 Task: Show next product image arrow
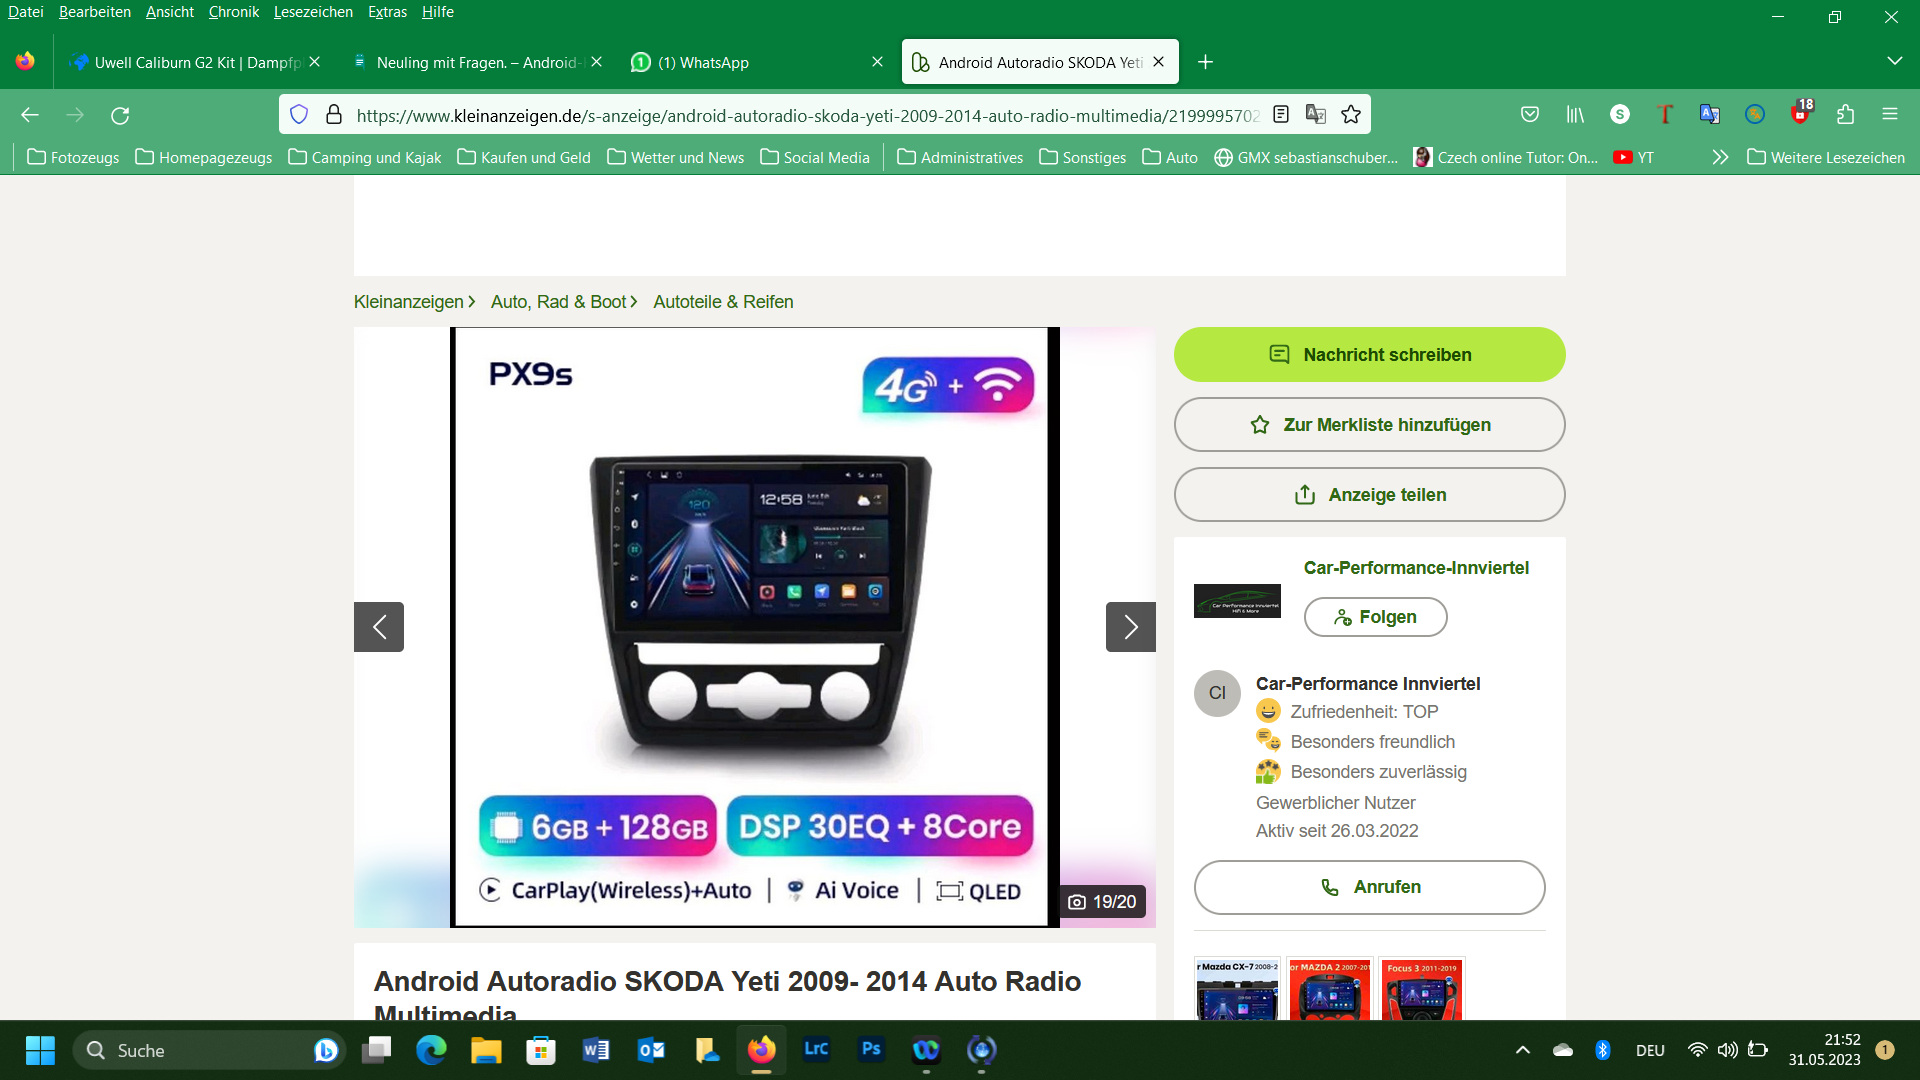pos(1130,627)
